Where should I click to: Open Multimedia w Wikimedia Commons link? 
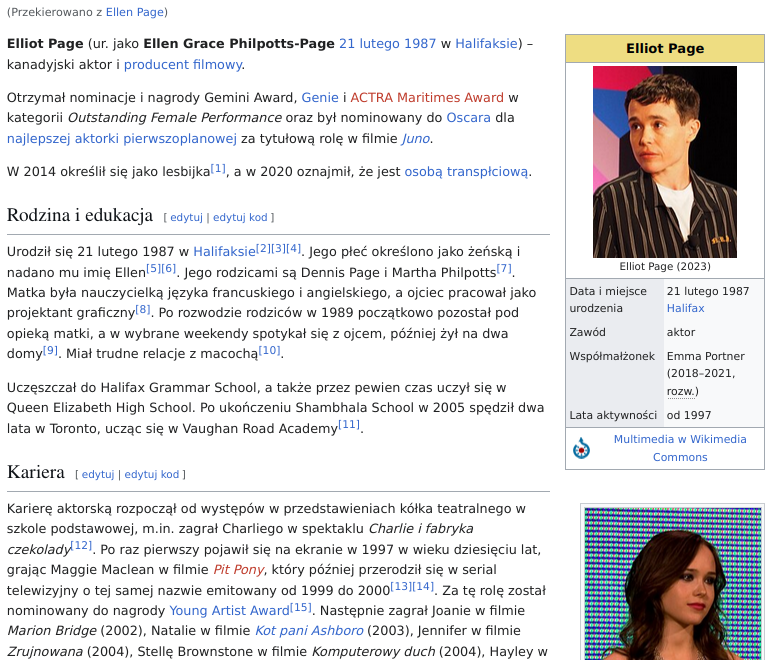pos(680,448)
